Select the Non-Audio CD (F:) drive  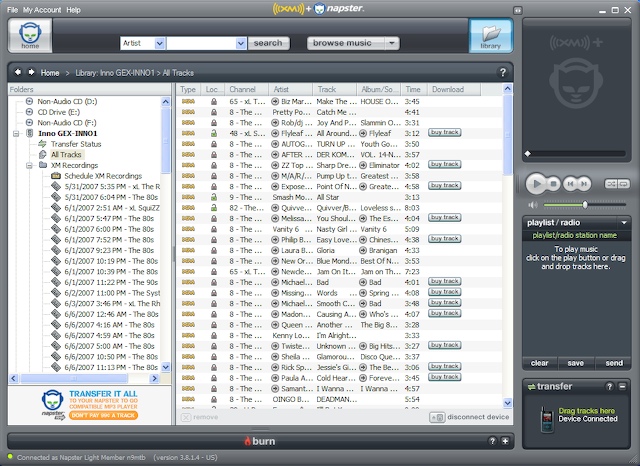coord(67,122)
